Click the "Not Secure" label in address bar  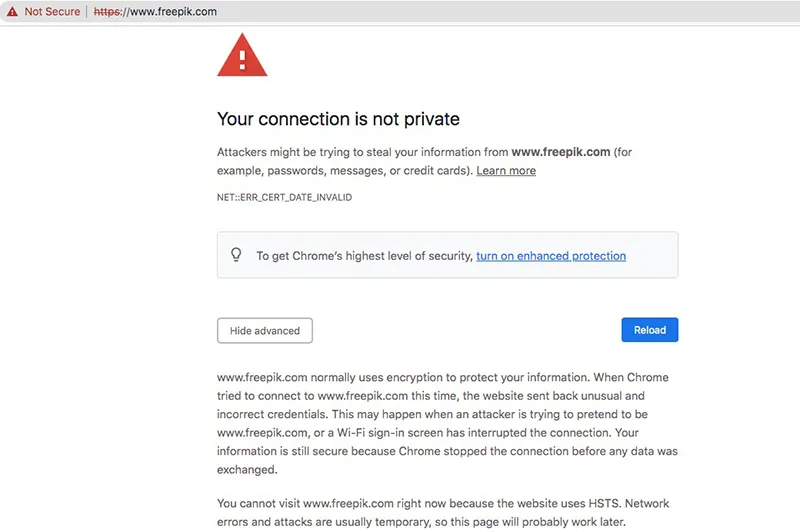(x=52, y=12)
